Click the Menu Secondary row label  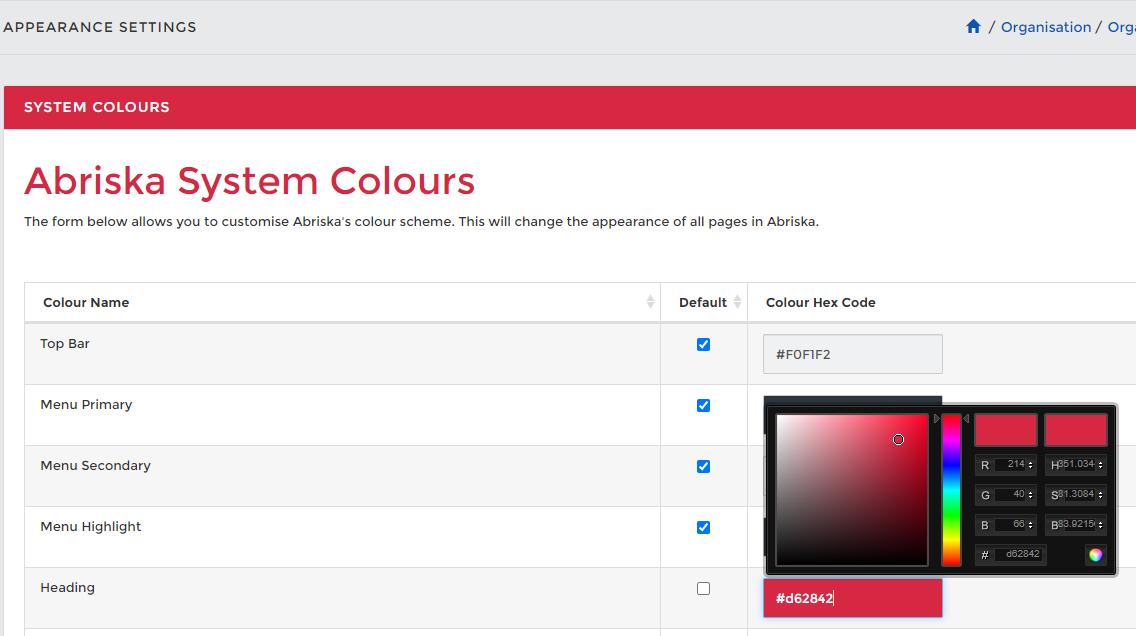pyautogui.click(x=96, y=466)
